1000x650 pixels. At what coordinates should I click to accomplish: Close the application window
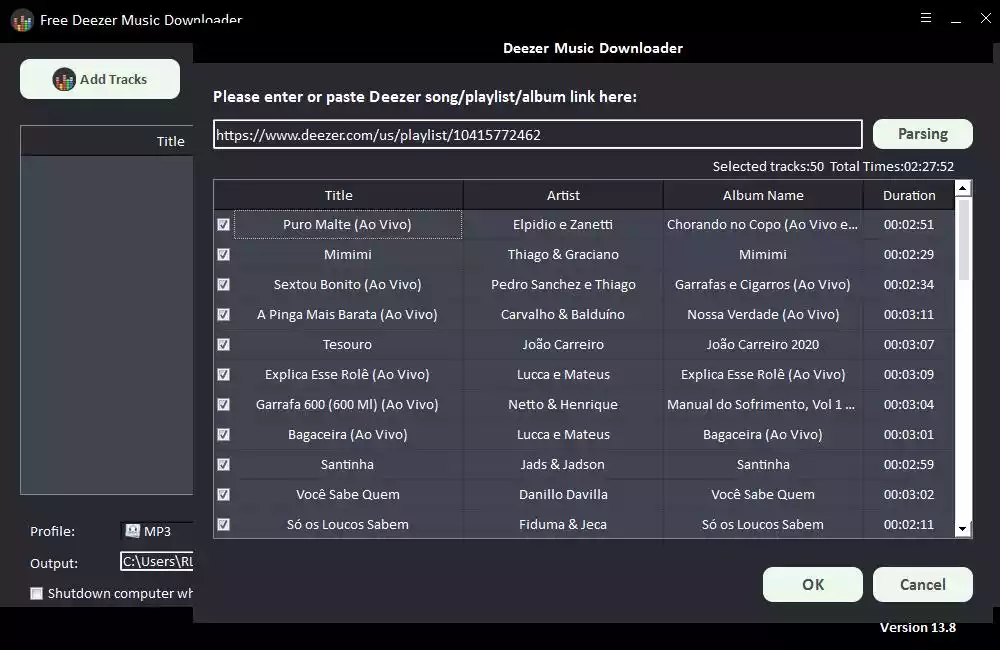985,18
